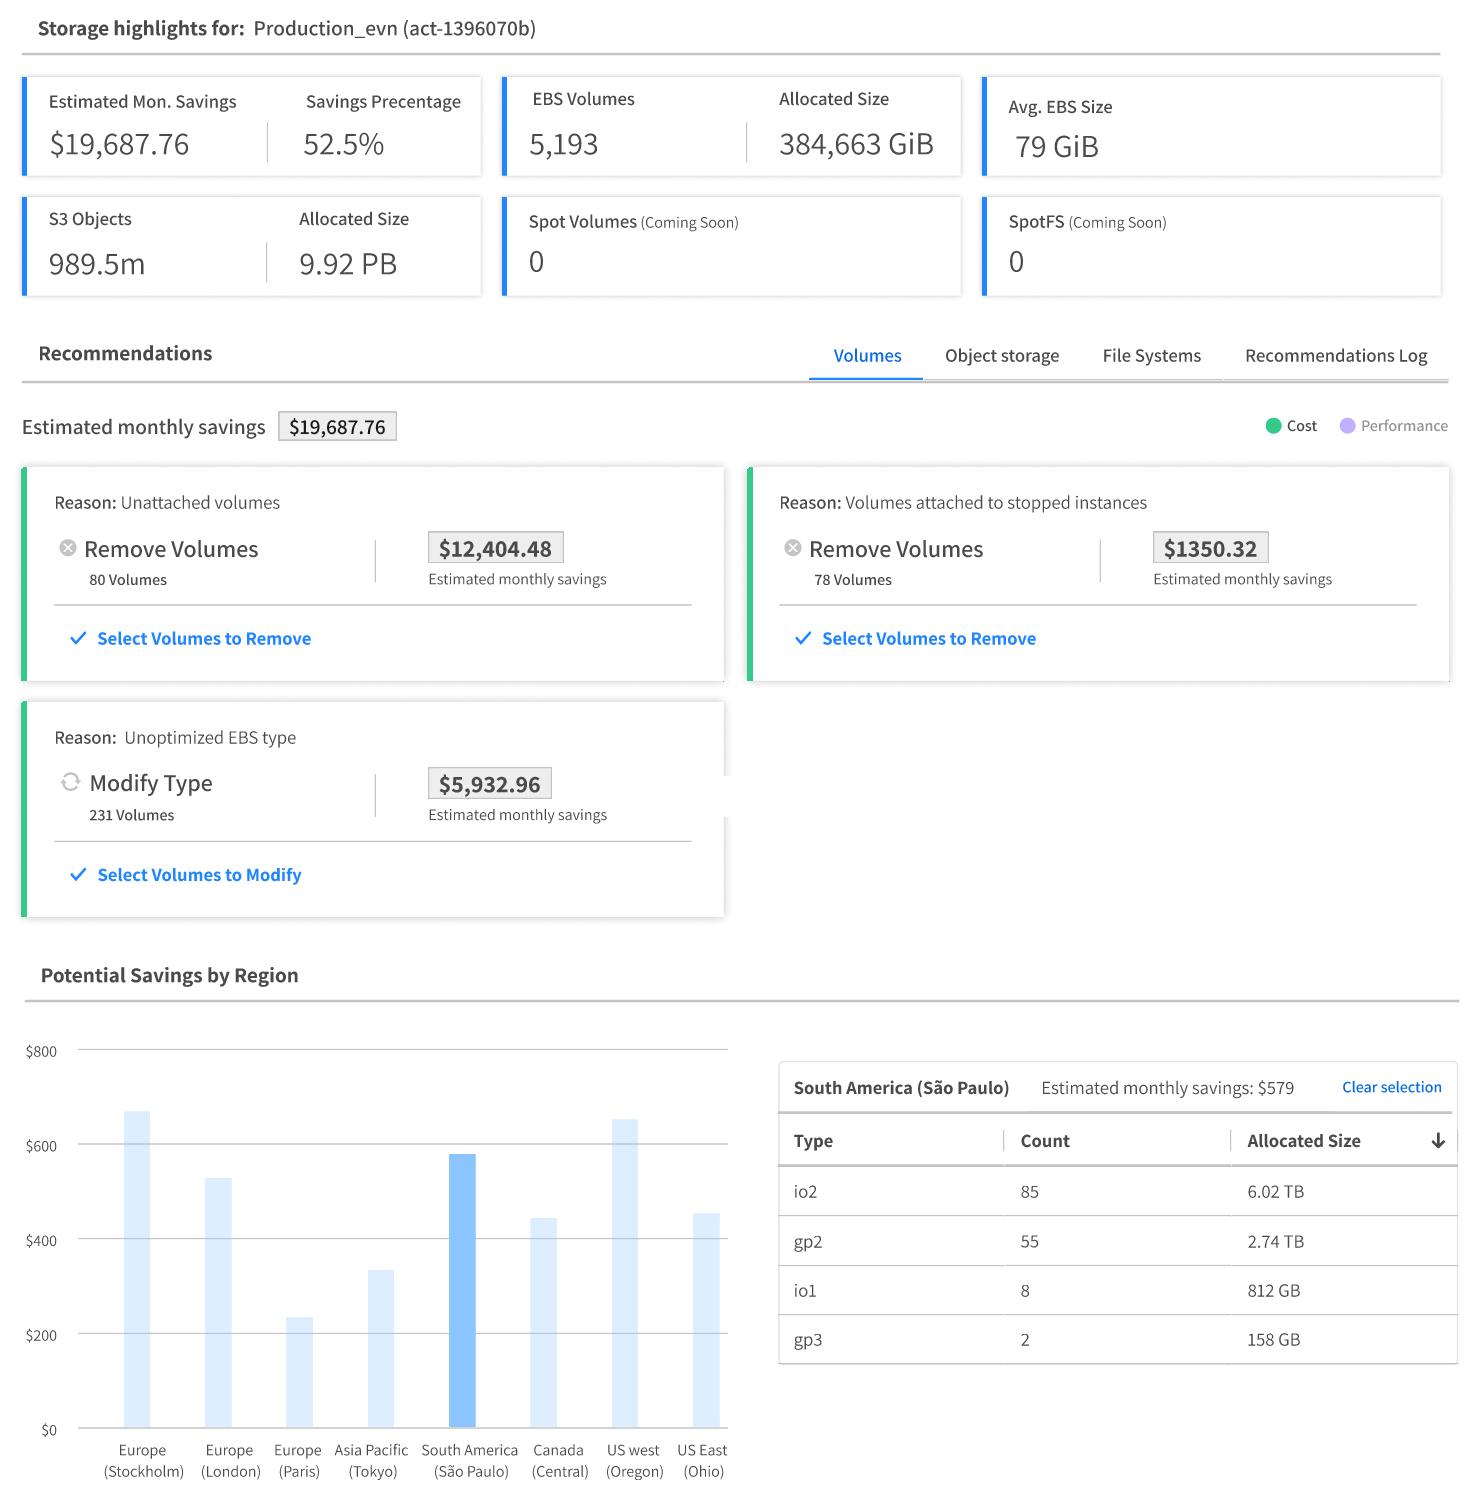Open the Volumes tab

[867, 356]
